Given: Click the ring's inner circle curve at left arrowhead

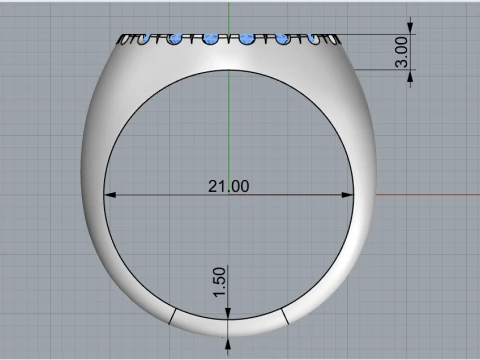Looking at the screenshot, I should pos(105,195).
